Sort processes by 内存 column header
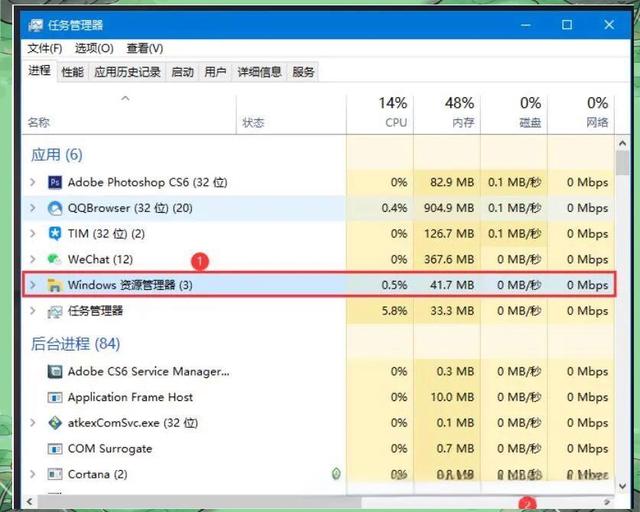The height and width of the screenshot is (512, 640). (460, 112)
